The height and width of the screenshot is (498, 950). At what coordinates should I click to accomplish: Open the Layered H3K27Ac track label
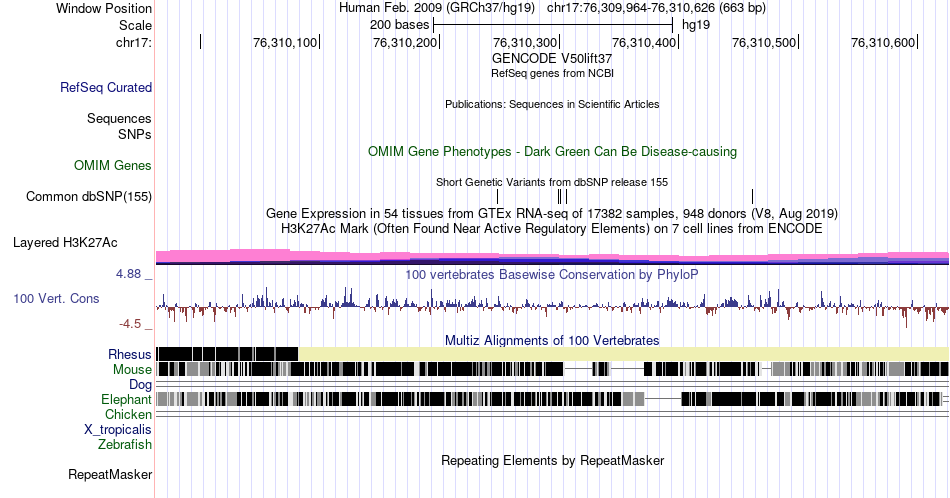tap(65, 242)
